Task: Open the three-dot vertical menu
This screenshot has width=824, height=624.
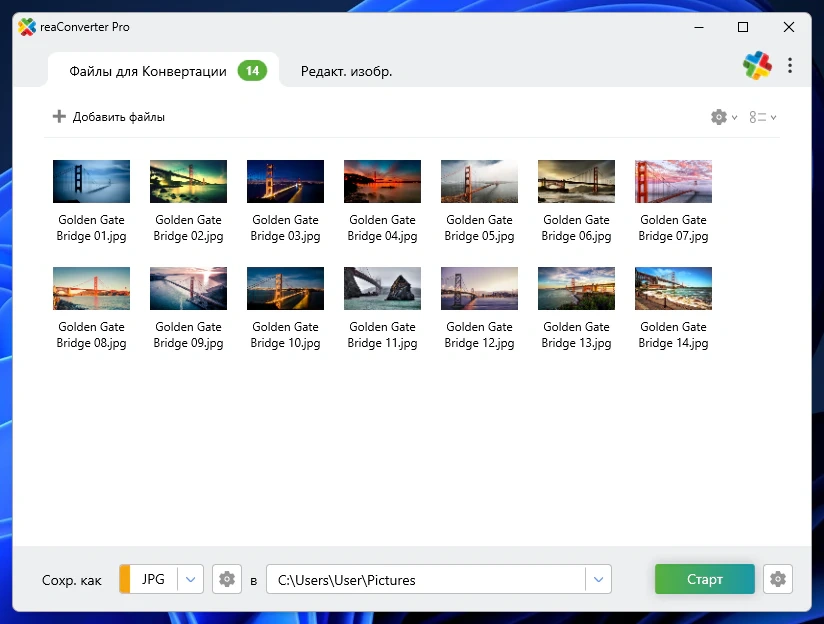Action: pos(790,66)
